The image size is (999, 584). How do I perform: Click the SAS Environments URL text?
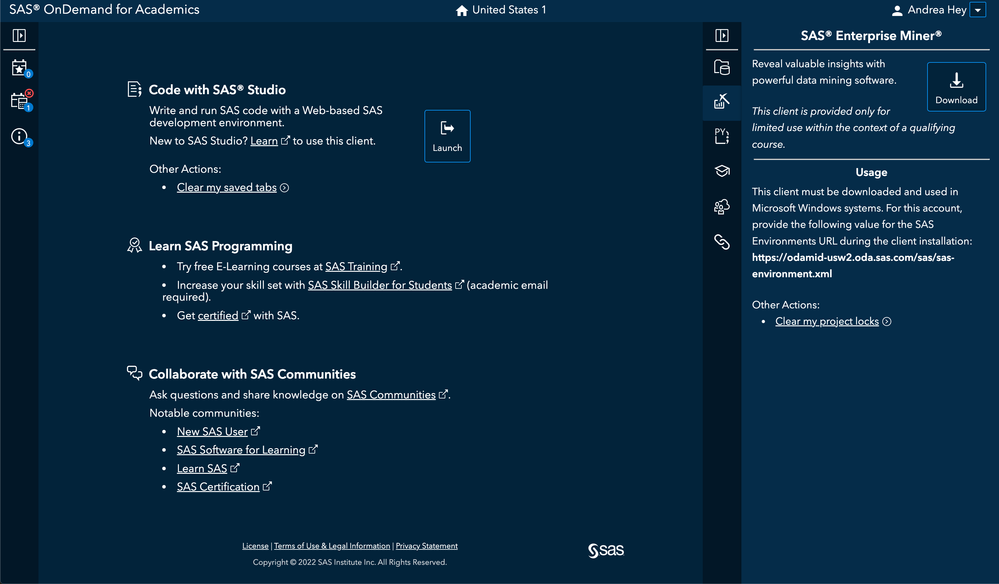[x=853, y=266]
